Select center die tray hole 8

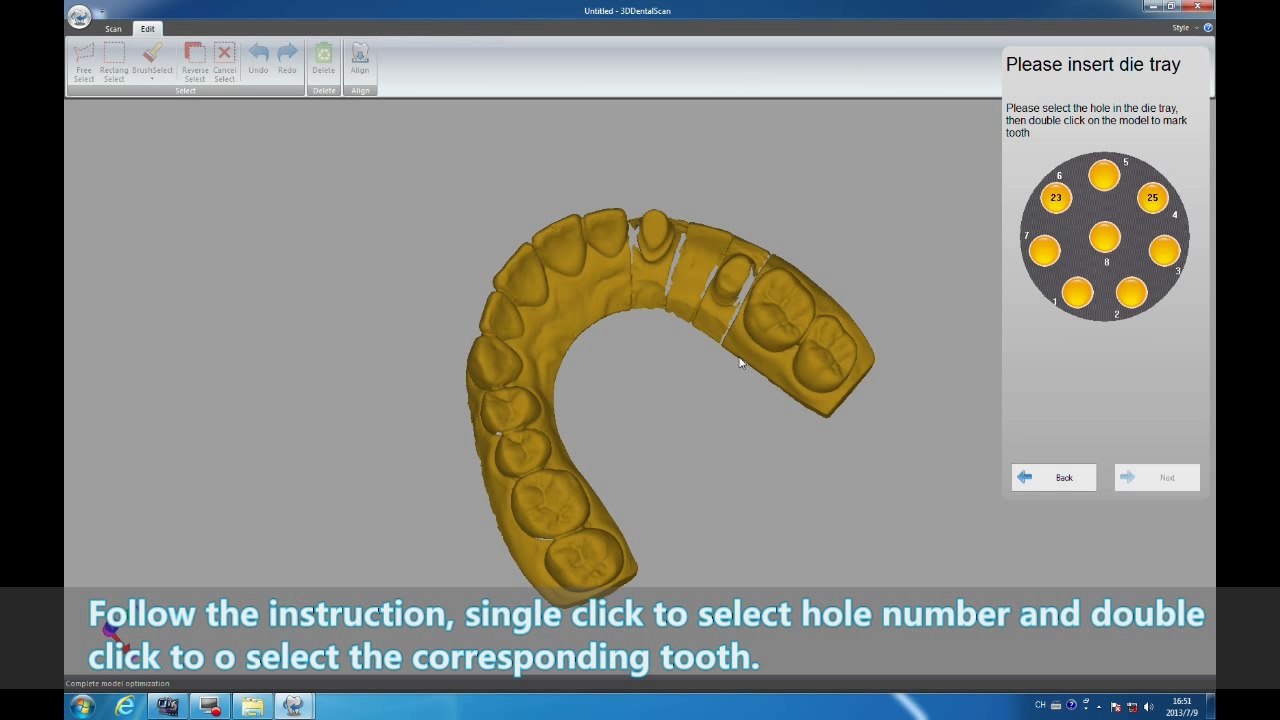coord(1104,238)
